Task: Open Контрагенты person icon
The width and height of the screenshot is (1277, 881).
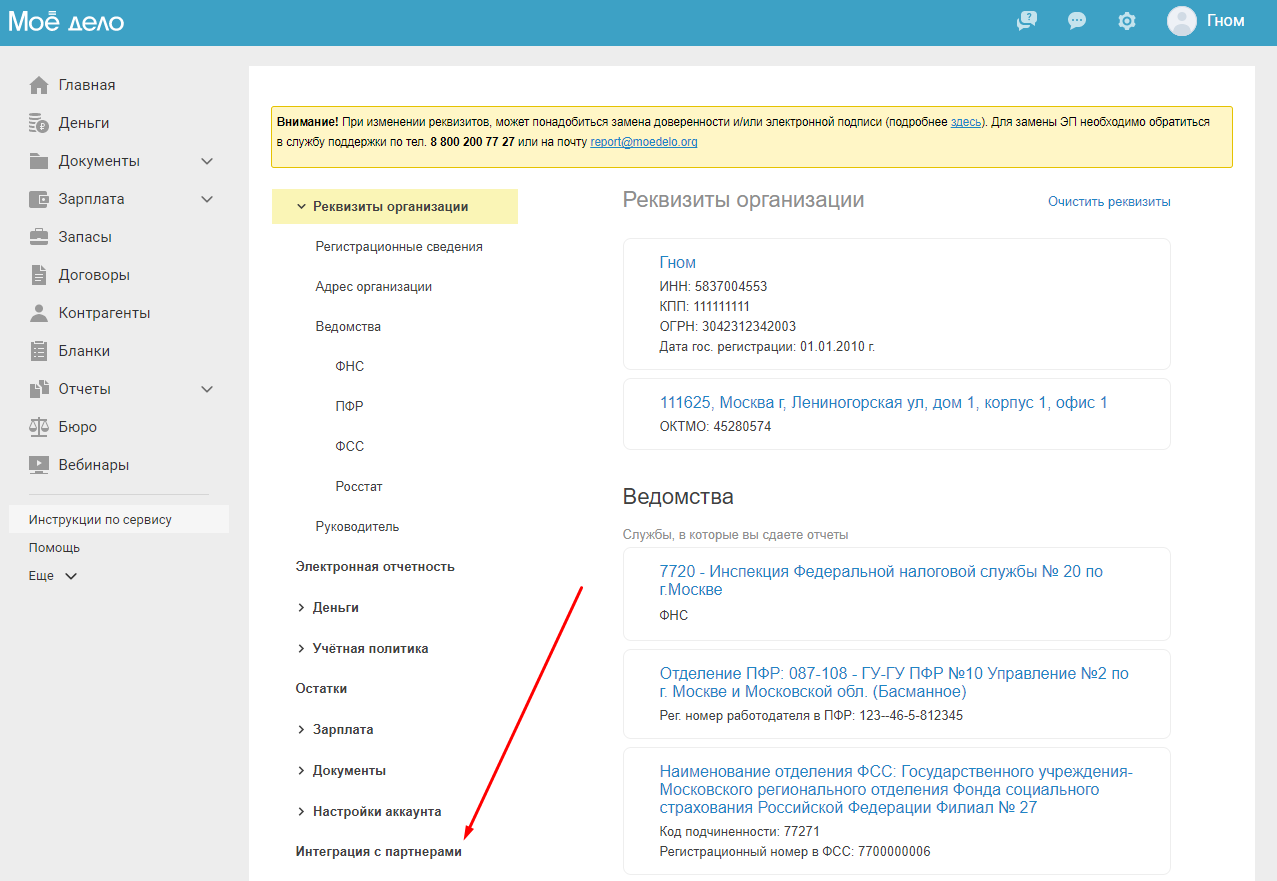Action: click(x=39, y=313)
